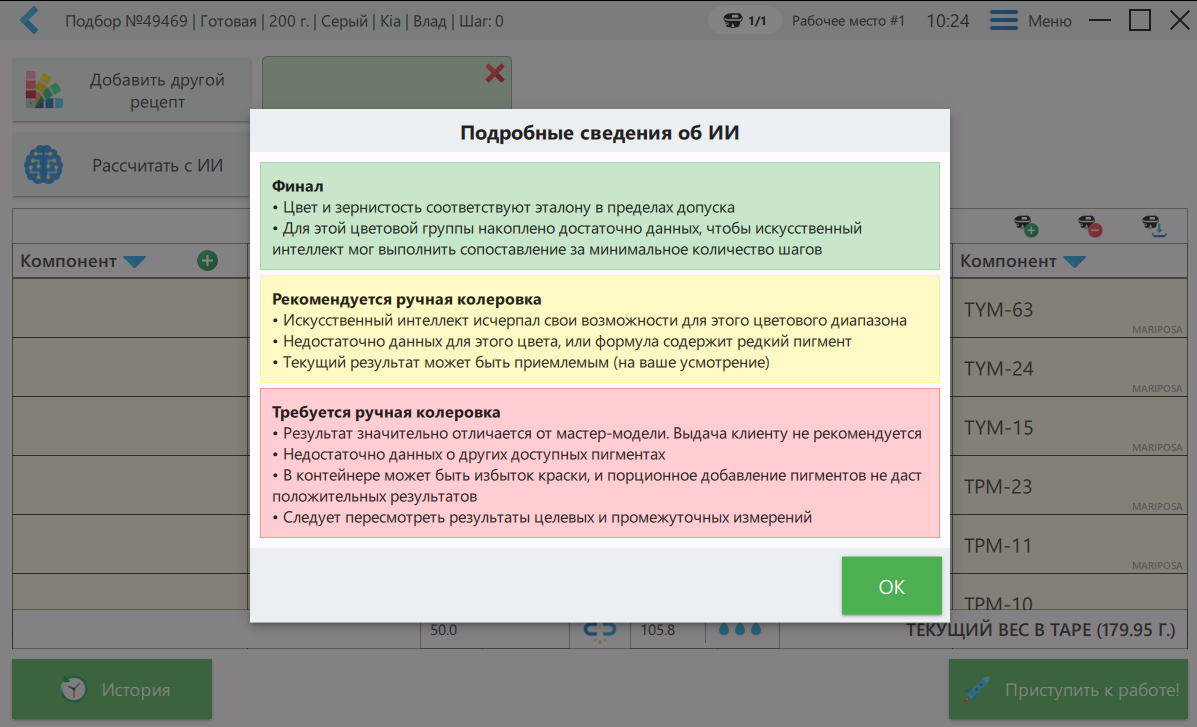
Task: Open the hamburger Меню icon
Action: point(1003,21)
